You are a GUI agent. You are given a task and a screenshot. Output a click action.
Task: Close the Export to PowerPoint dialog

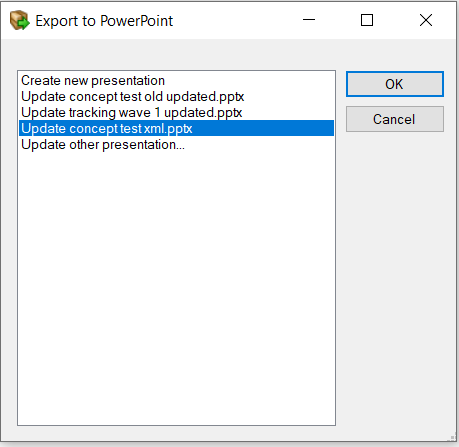coord(426,20)
